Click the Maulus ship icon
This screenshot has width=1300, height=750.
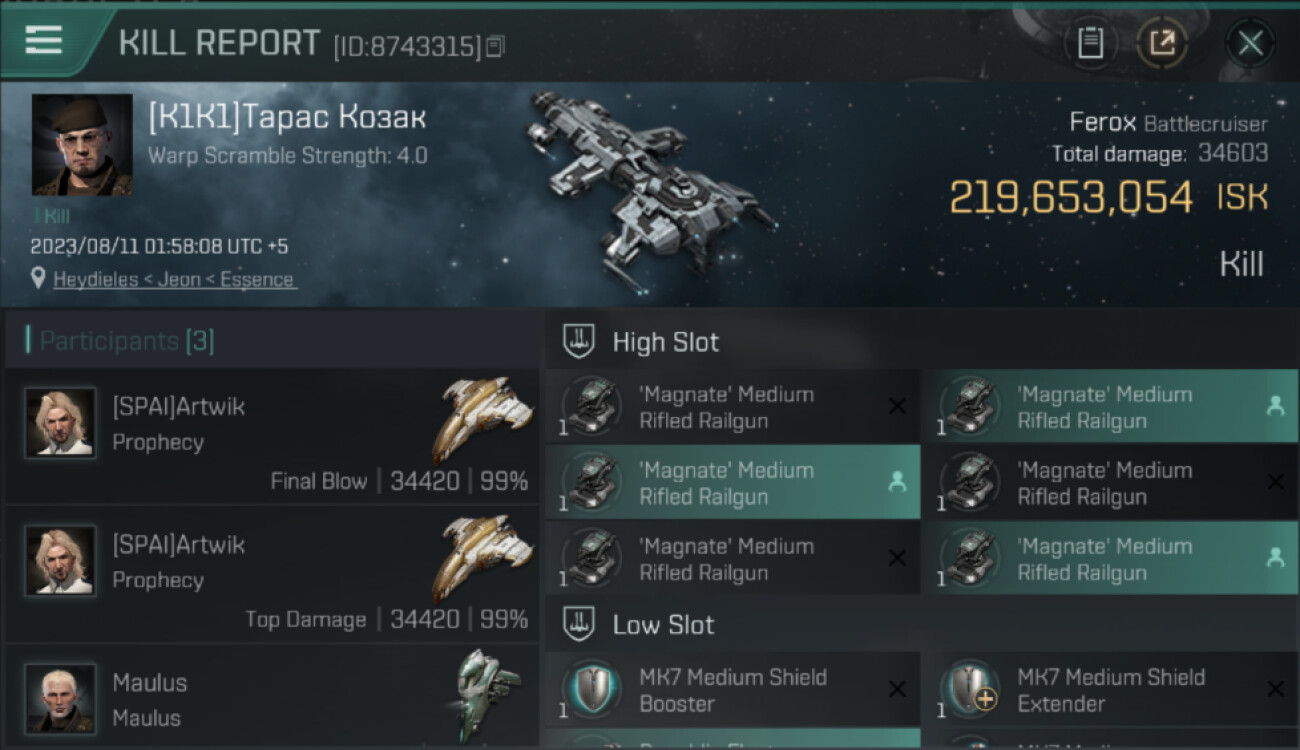point(488,694)
